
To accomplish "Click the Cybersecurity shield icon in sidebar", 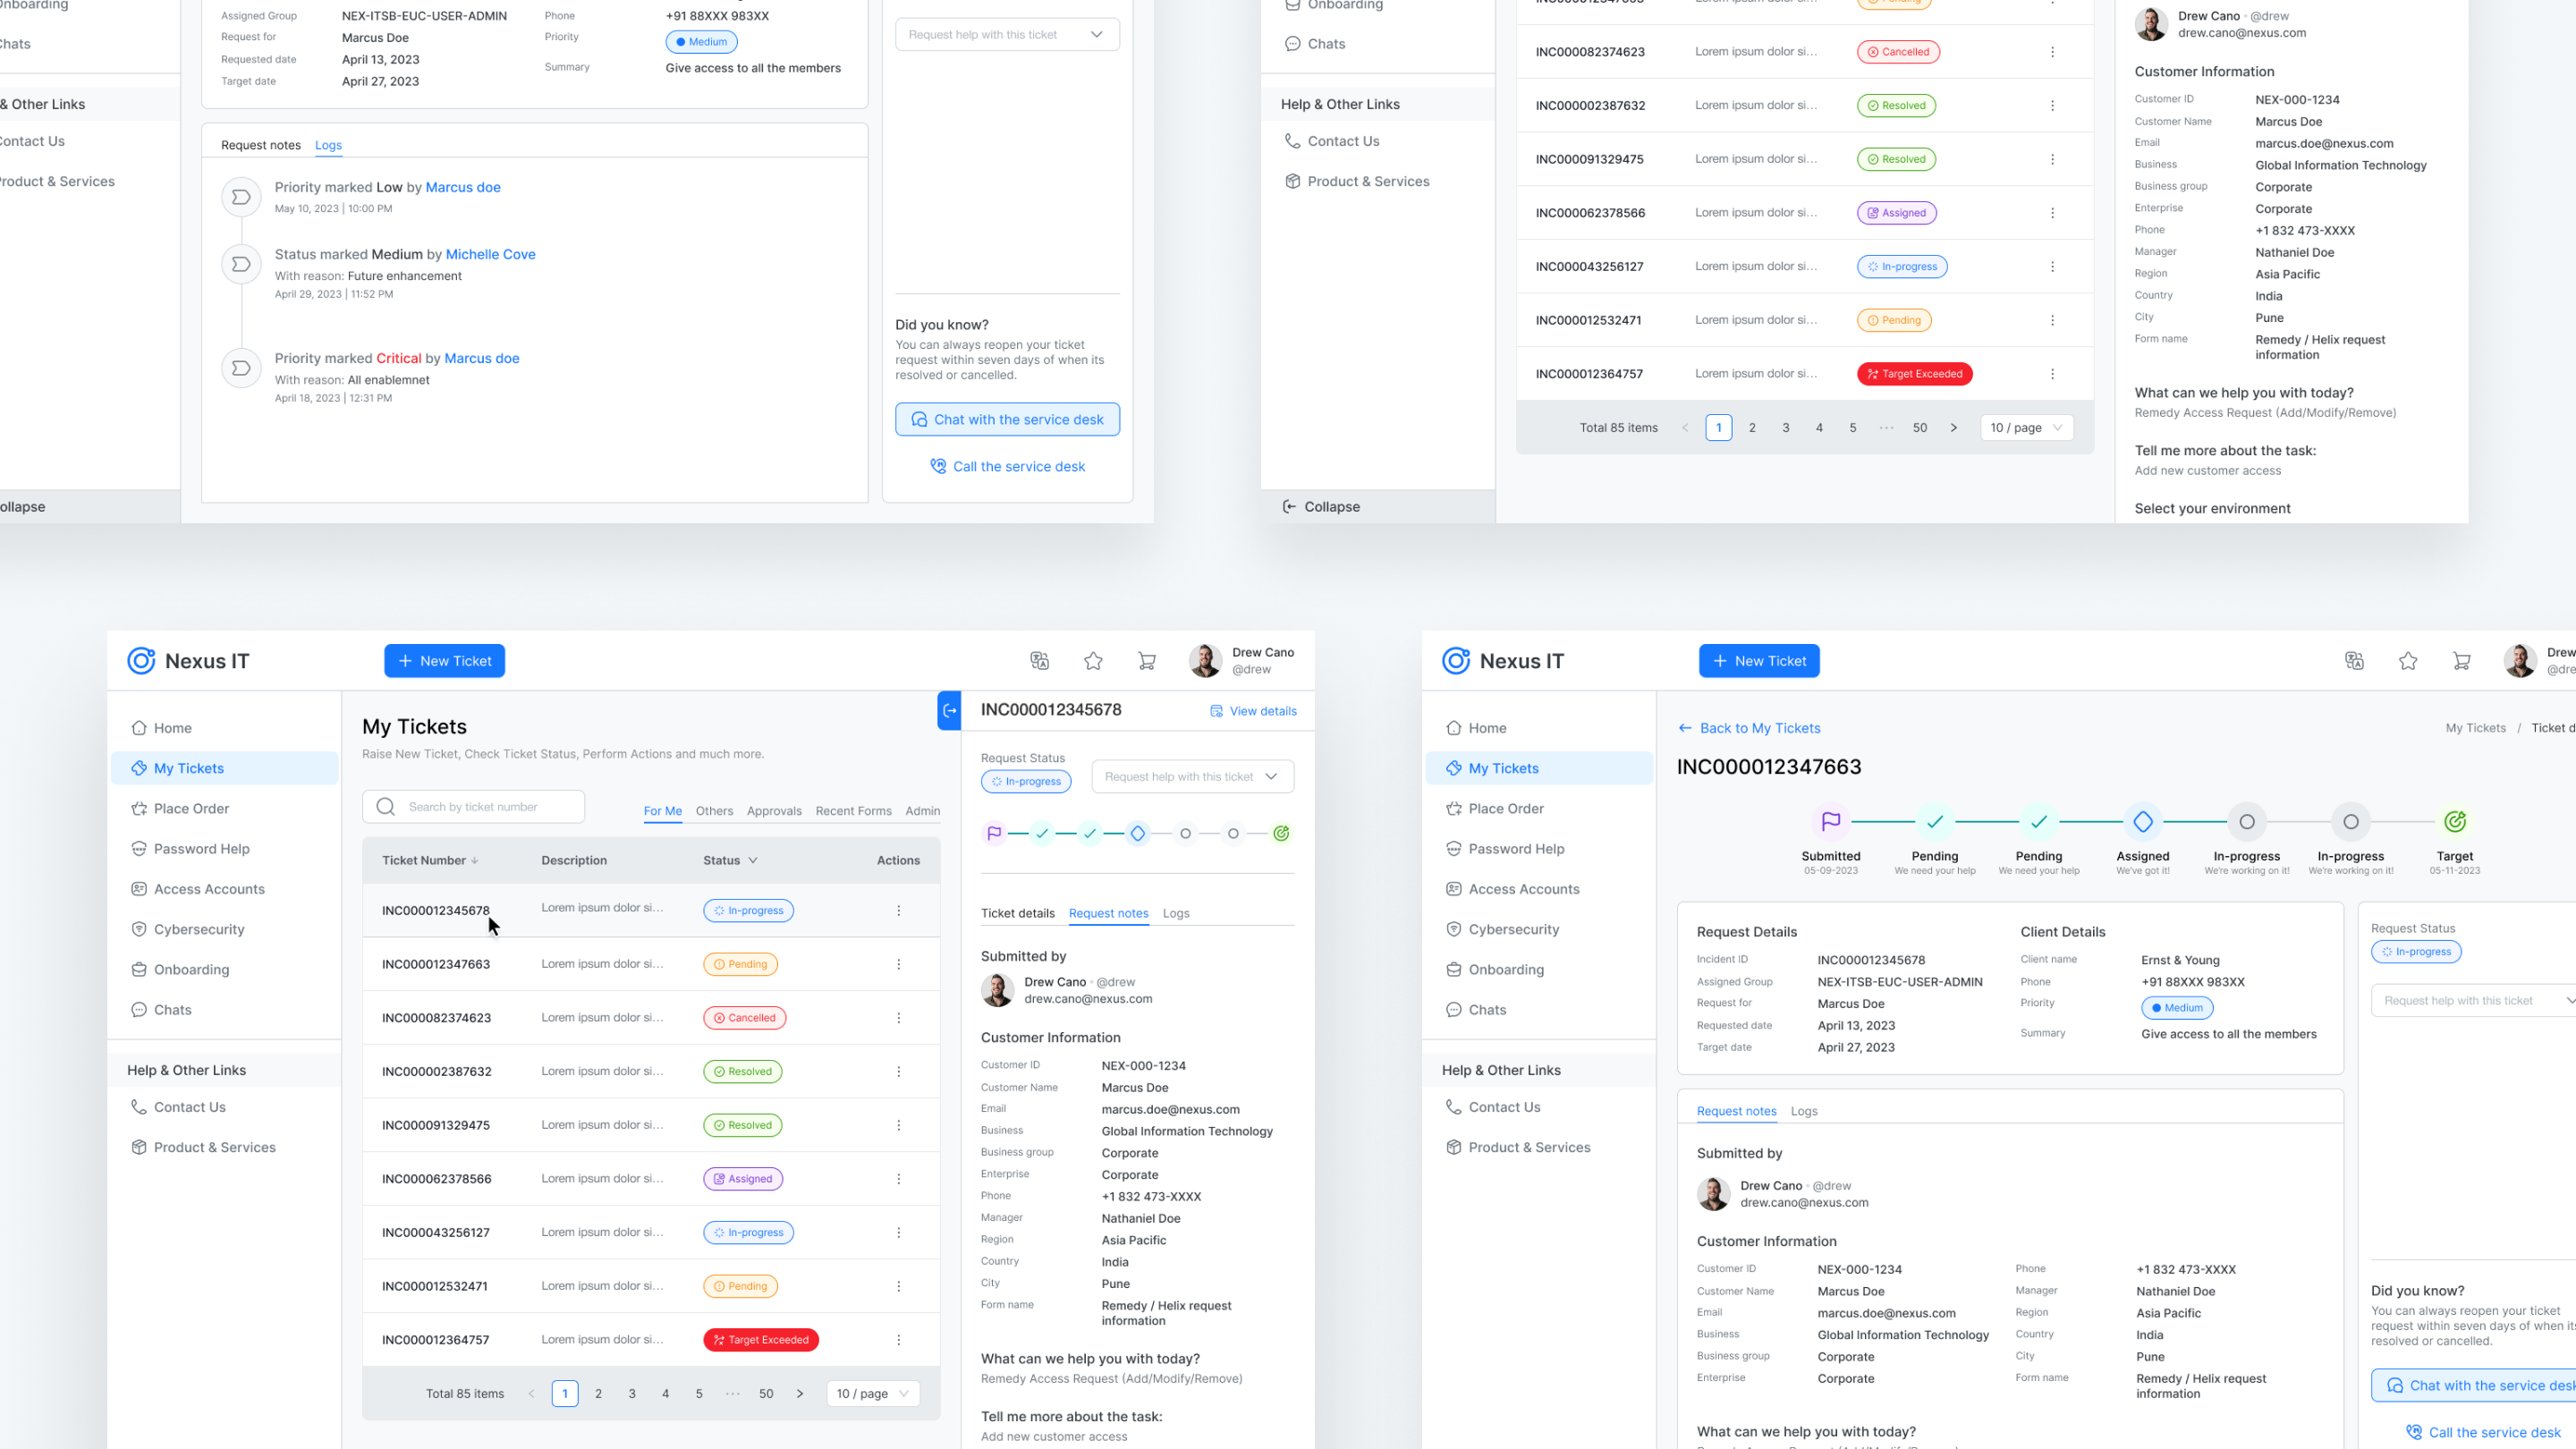I will click(139, 929).
